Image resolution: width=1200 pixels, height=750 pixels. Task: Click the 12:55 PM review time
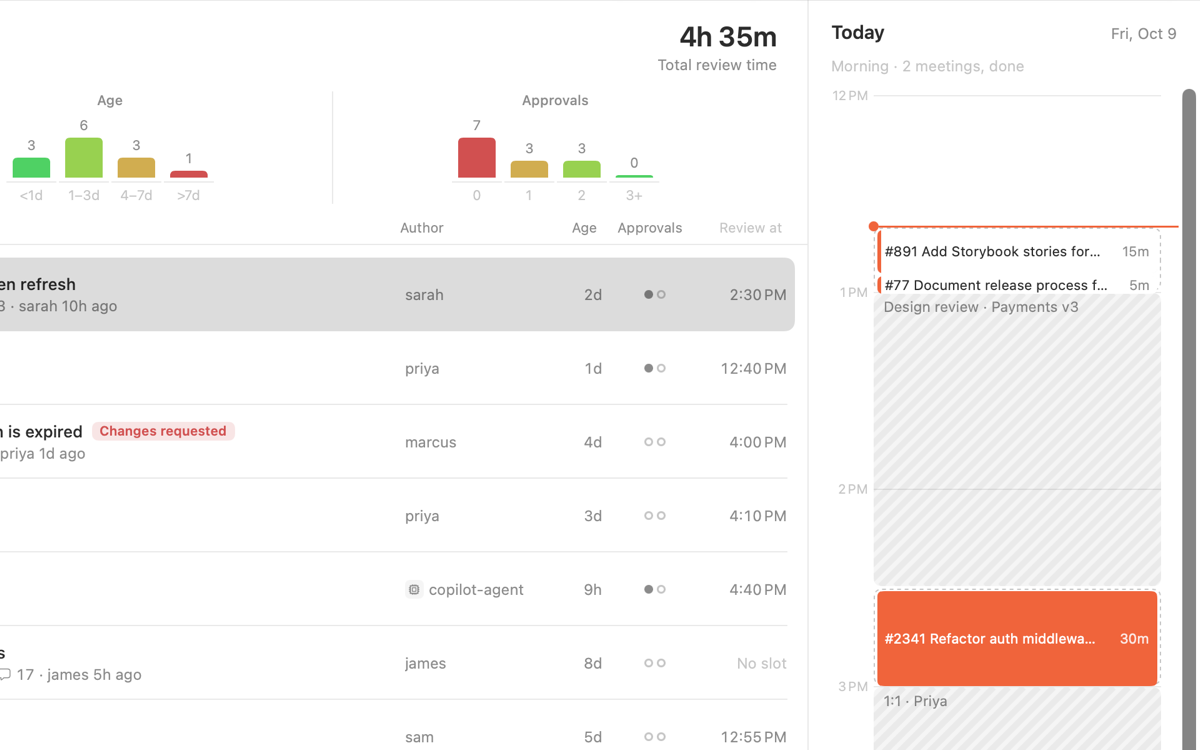pos(754,737)
